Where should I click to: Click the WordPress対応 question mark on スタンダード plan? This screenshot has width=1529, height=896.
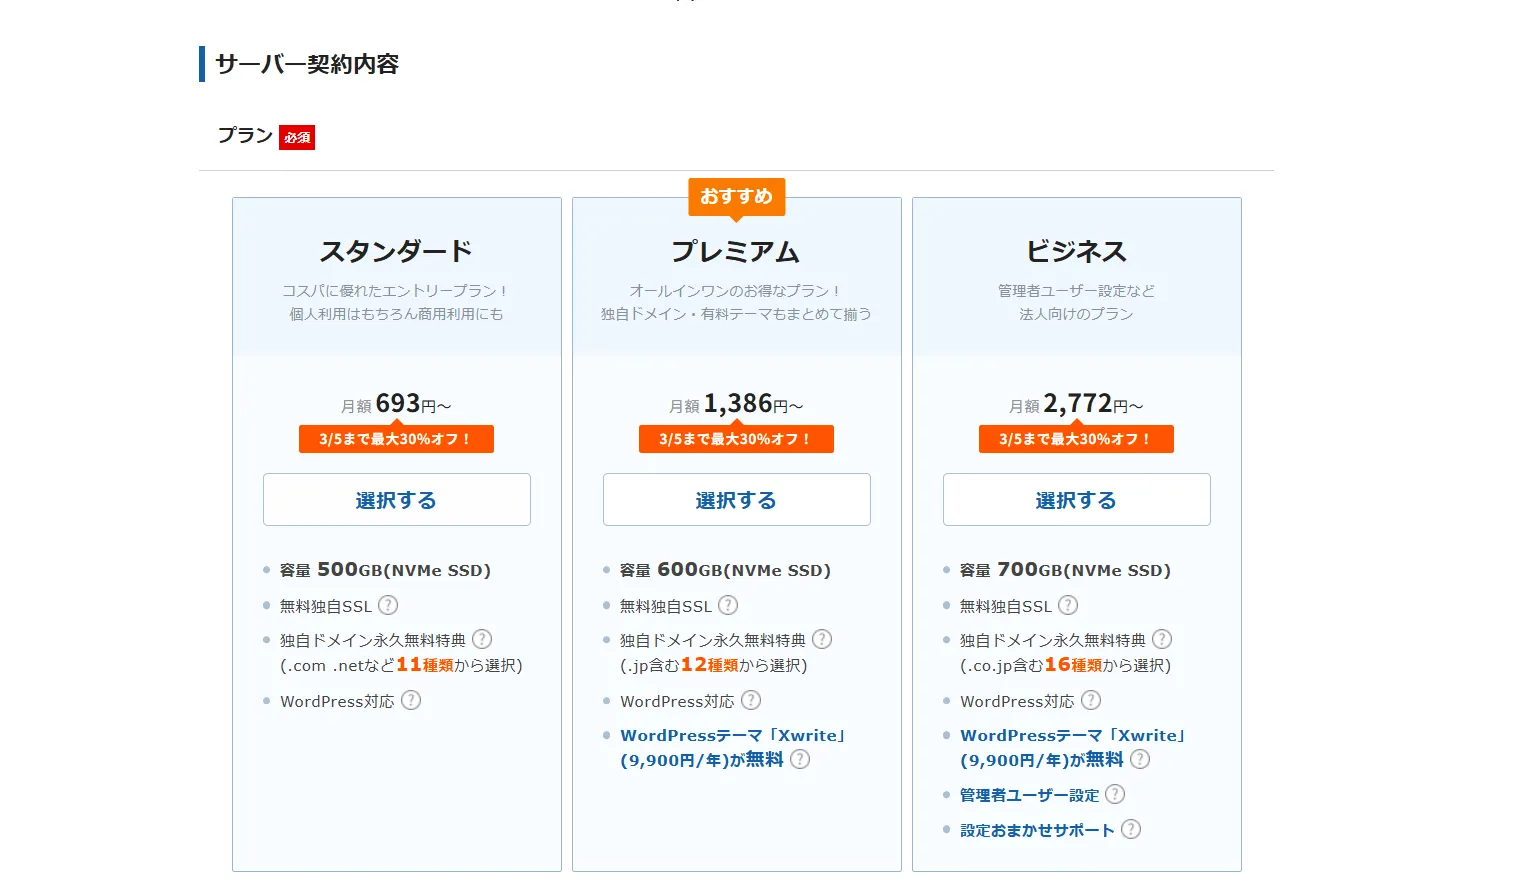(411, 701)
